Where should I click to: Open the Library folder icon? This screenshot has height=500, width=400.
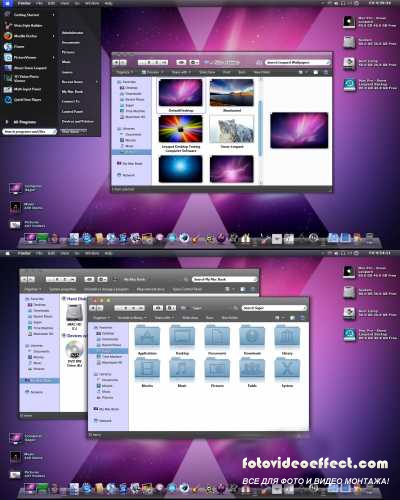pyautogui.click(x=287, y=337)
